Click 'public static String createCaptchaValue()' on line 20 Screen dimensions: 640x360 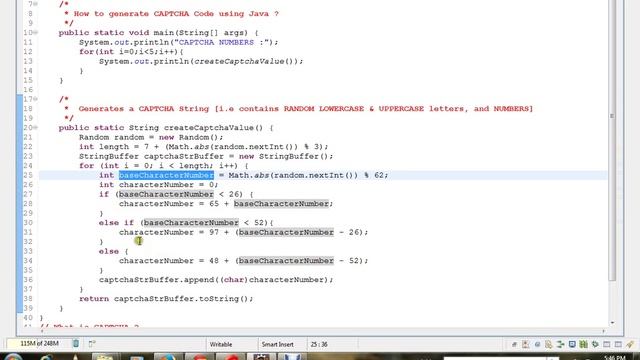161,128
